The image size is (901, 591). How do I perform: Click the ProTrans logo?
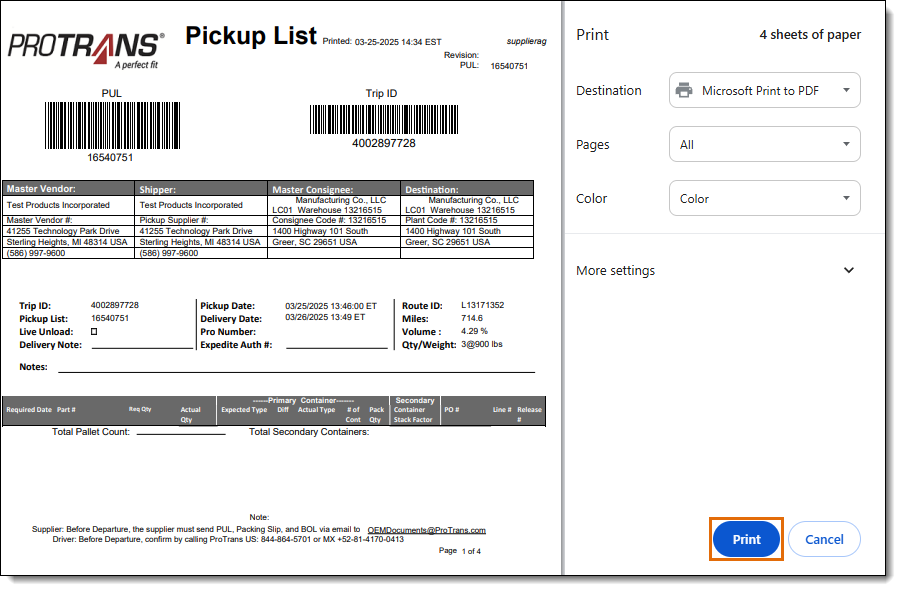[86, 51]
